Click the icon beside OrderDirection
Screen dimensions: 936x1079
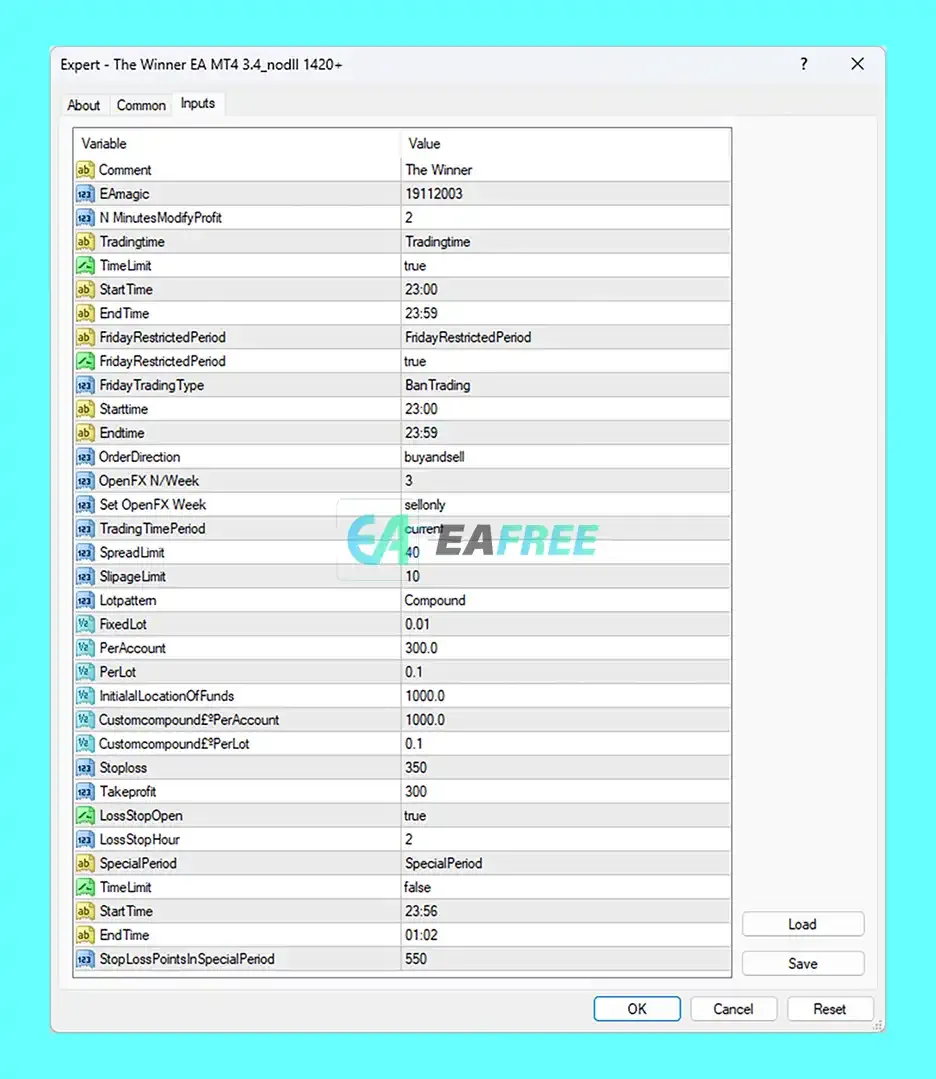point(85,457)
